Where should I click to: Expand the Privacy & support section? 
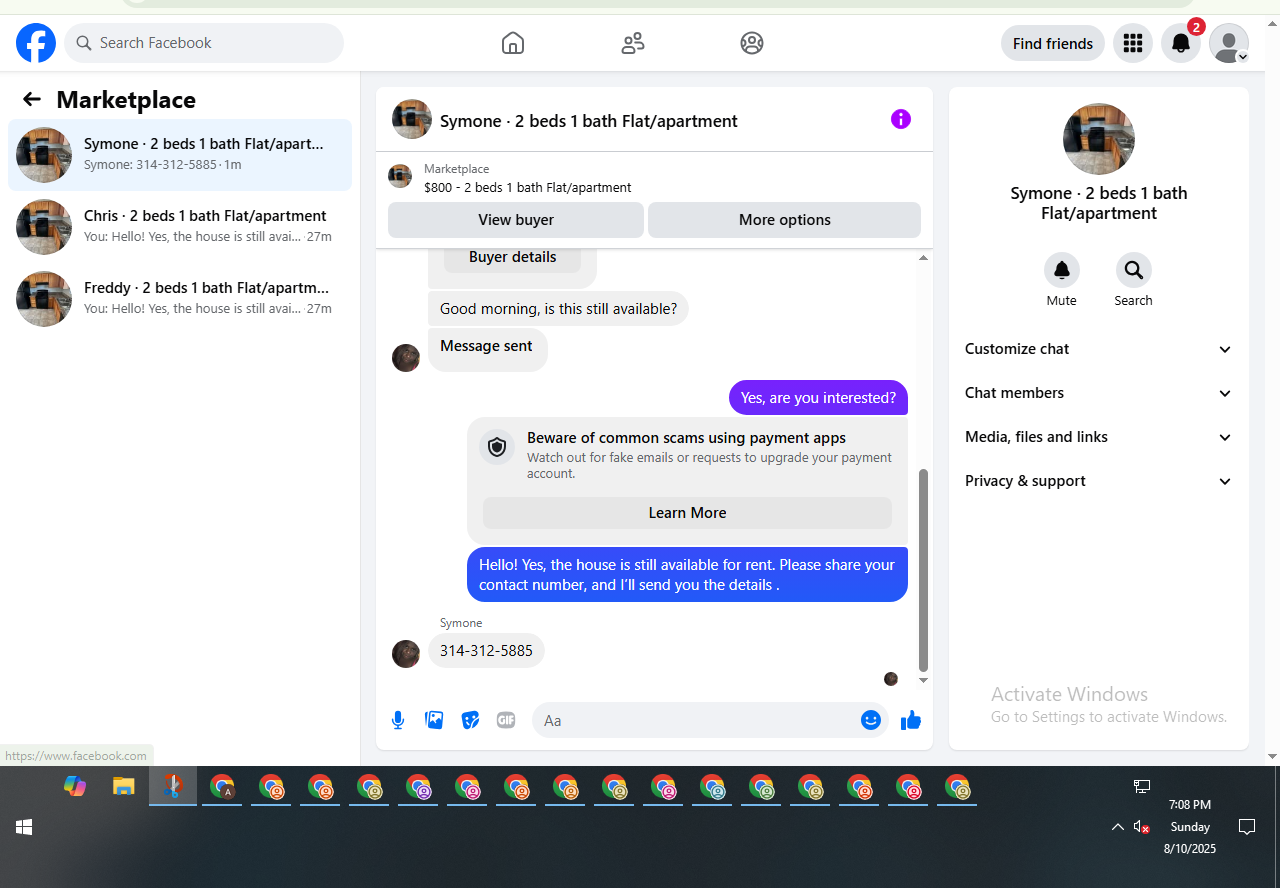[1099, 481]
